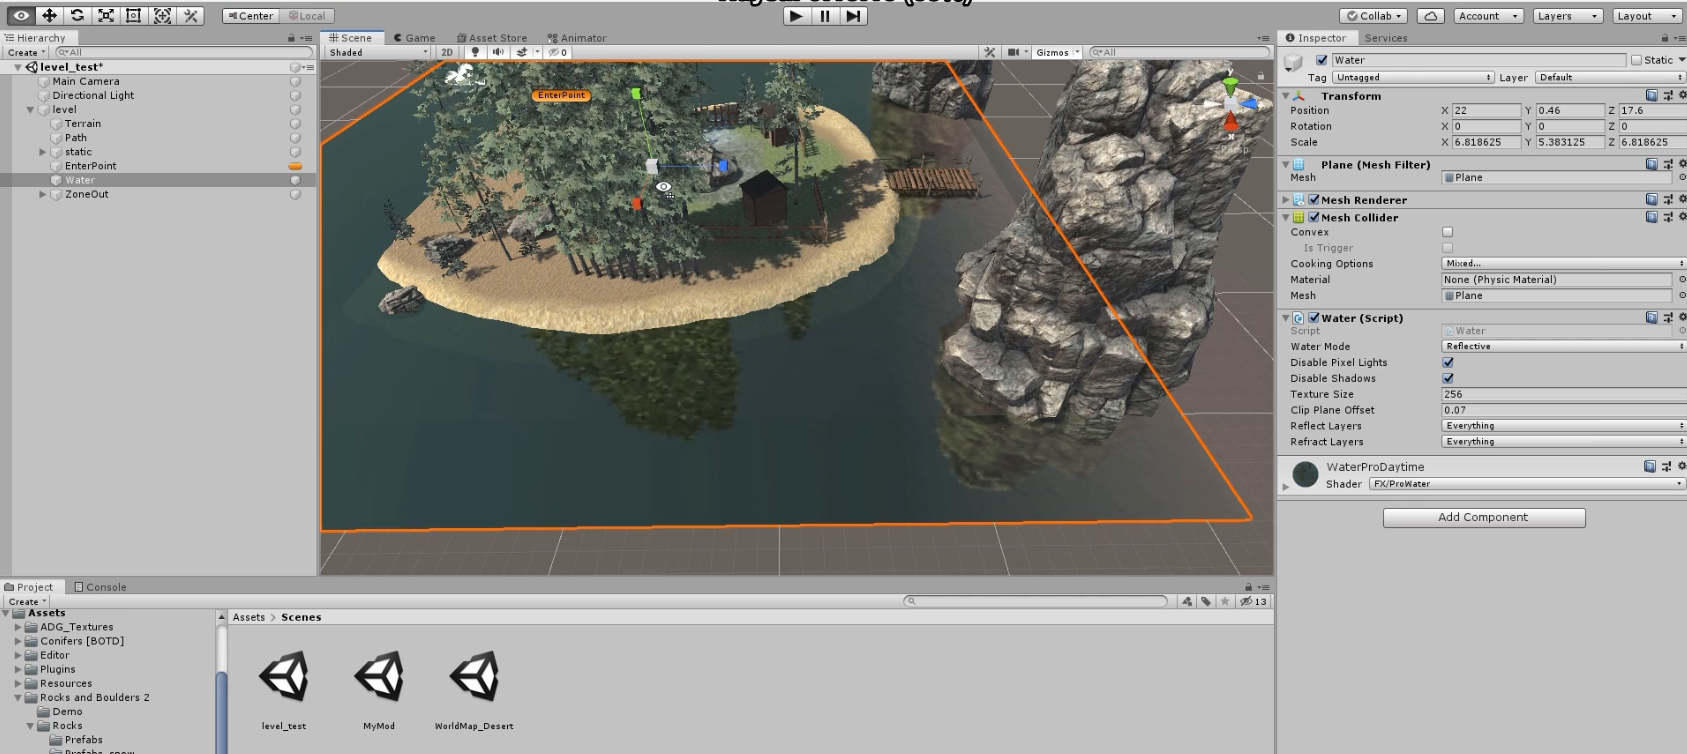
Task: Open the Collab dropdown
Action: [x=1374, y=16]
